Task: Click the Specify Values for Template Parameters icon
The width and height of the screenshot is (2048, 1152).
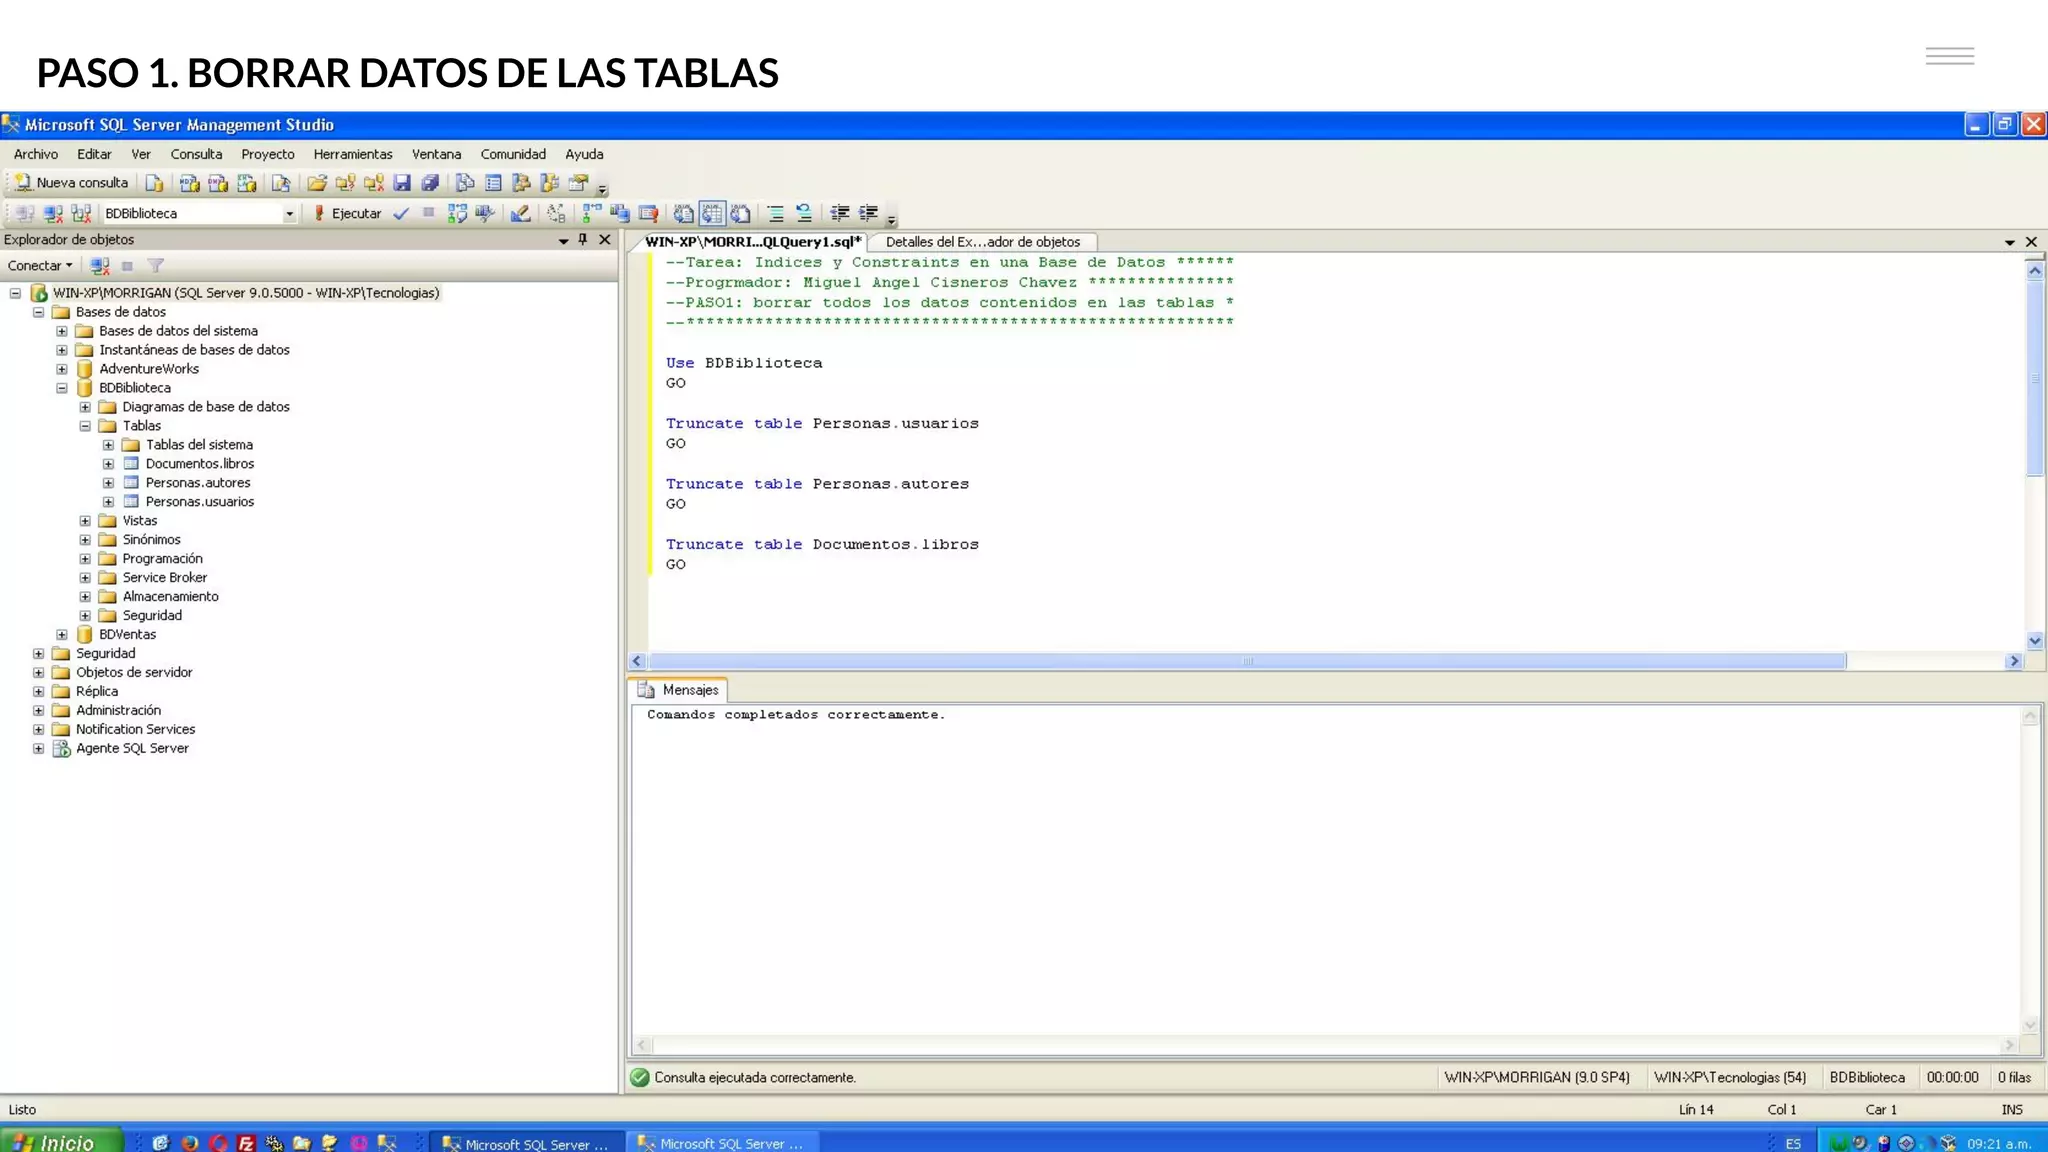Action: (x=556, y=213)
